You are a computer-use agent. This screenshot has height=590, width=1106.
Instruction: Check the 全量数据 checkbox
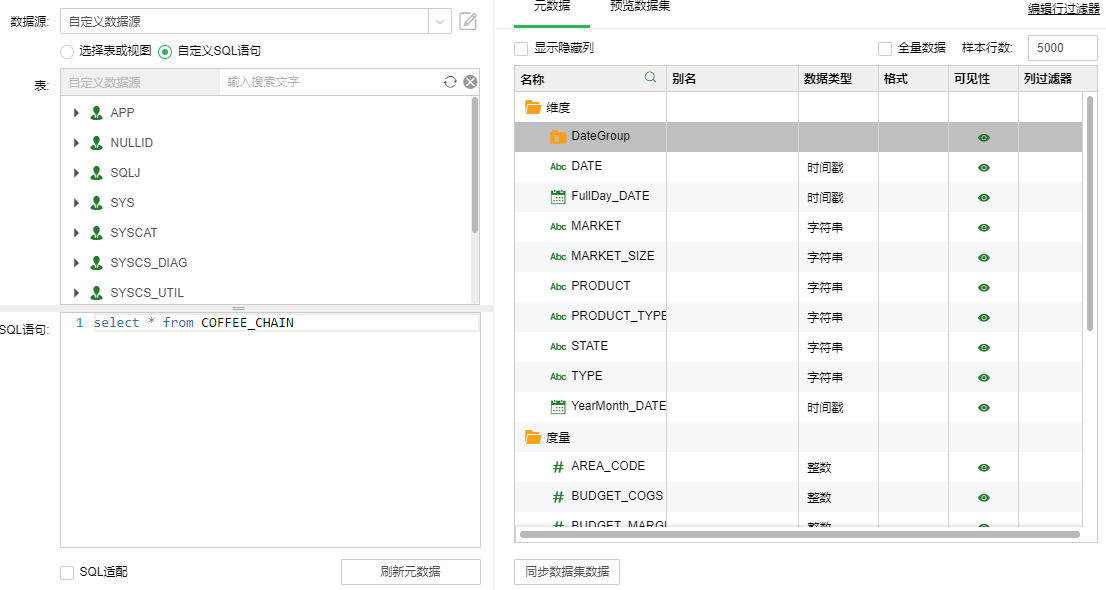[x=885, y=48]
